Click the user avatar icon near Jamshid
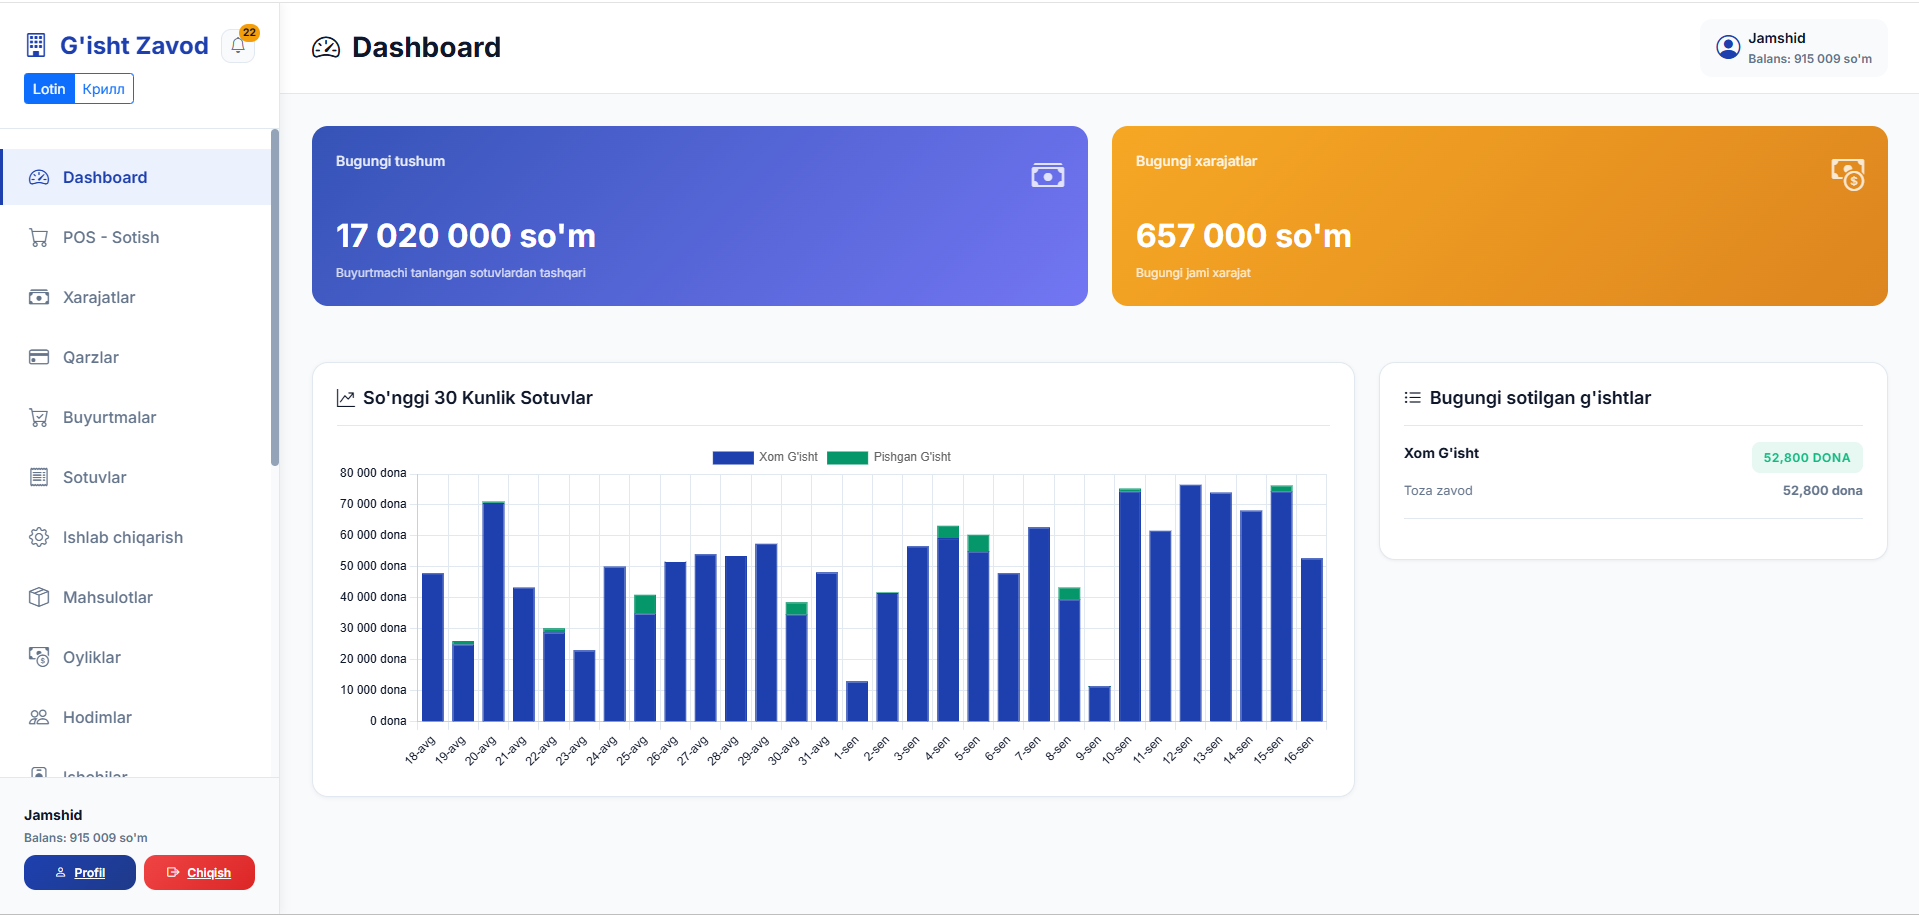This screenshot has width=1919, height=915. tap(1728, 47)
